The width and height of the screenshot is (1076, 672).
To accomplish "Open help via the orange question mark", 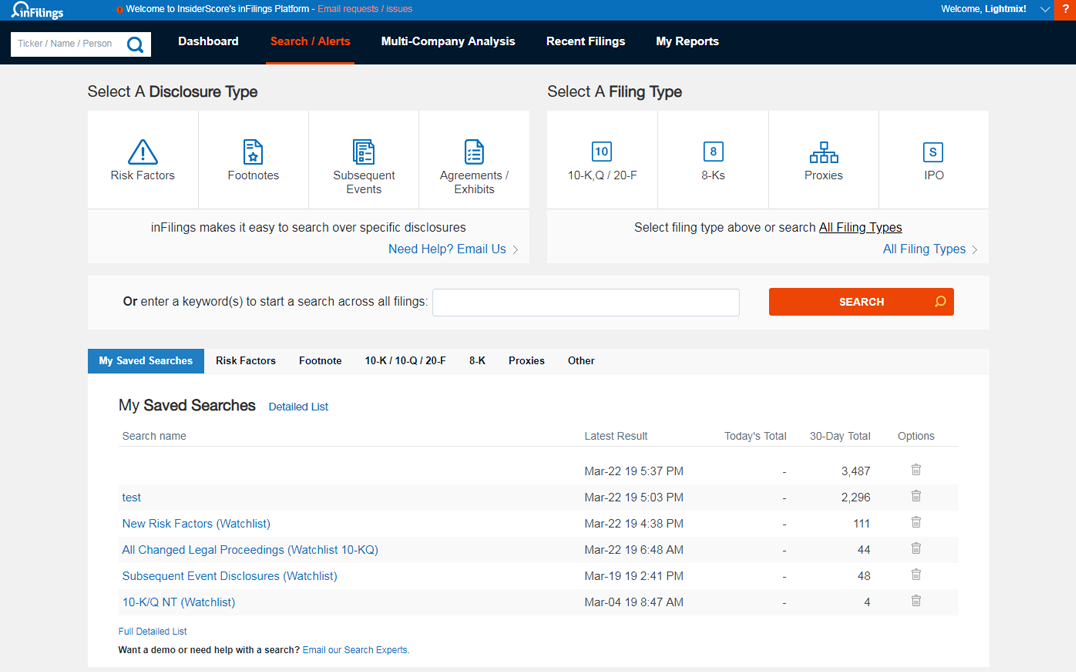I will [x=1065, y=10].
